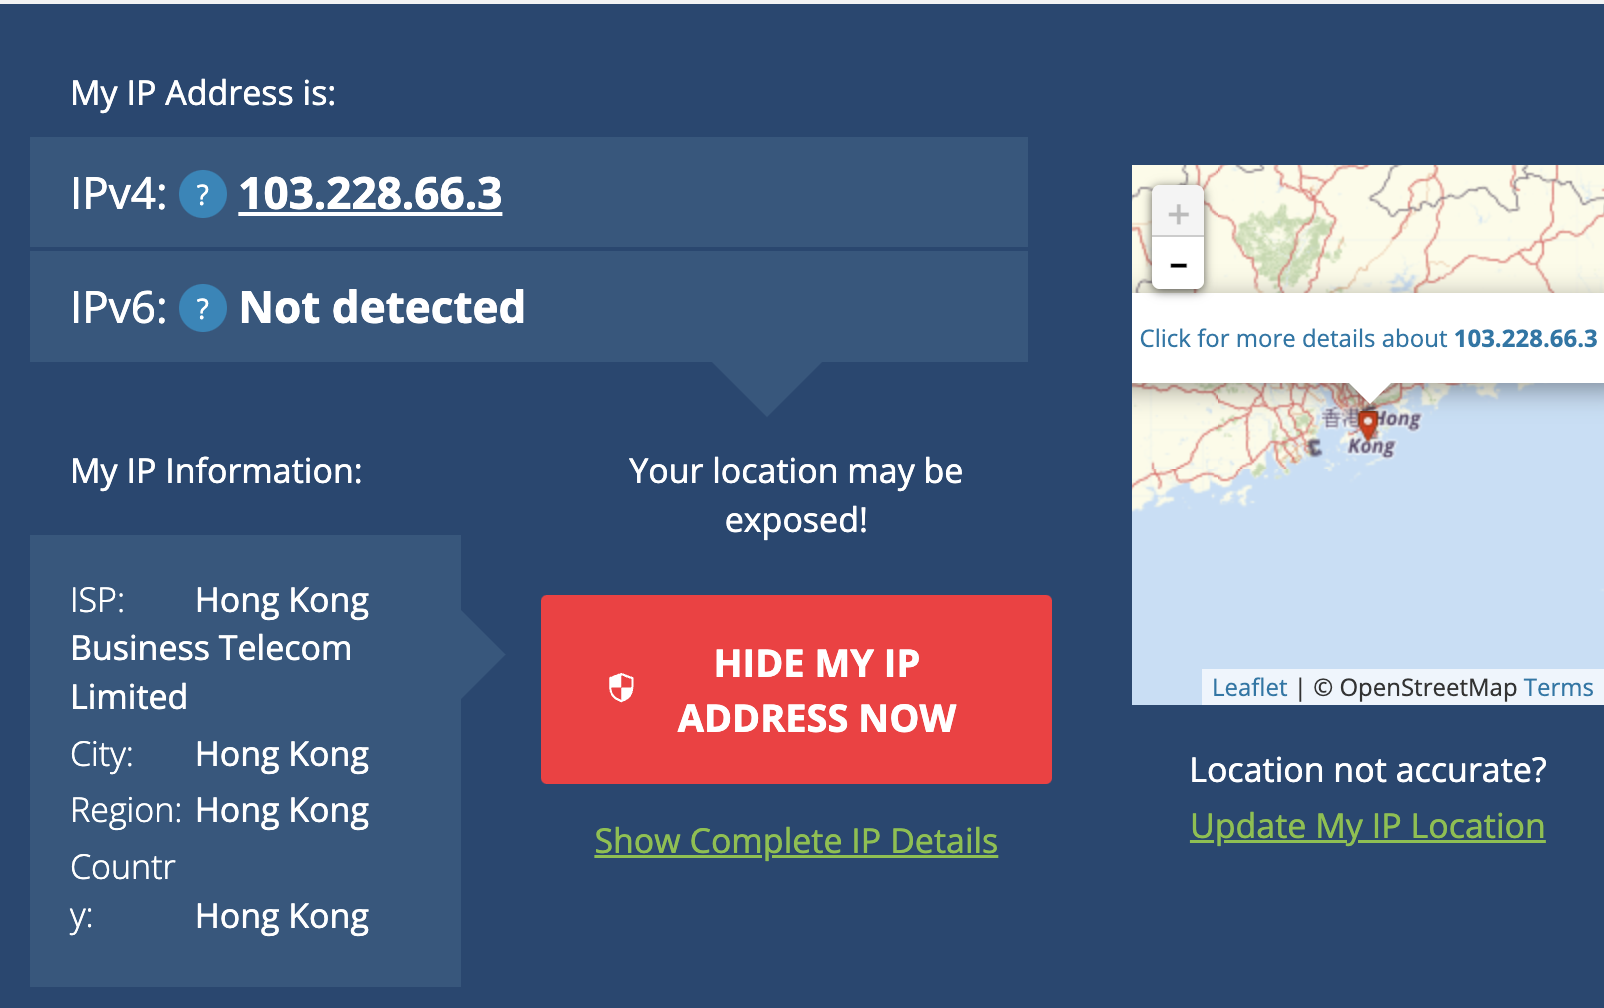Click the Region value Hong Kong
Screen dimensions: 1604x1008
pyautogui.click(x=282, y=810)
